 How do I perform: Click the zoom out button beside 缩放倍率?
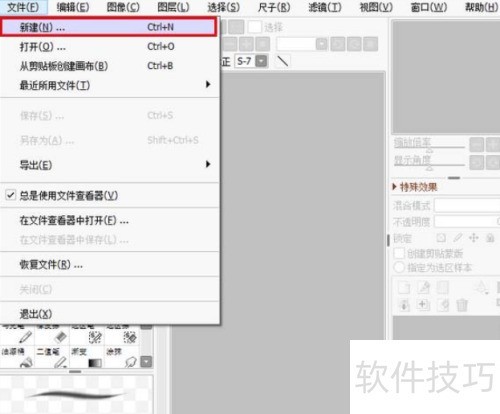coord(476,145)
